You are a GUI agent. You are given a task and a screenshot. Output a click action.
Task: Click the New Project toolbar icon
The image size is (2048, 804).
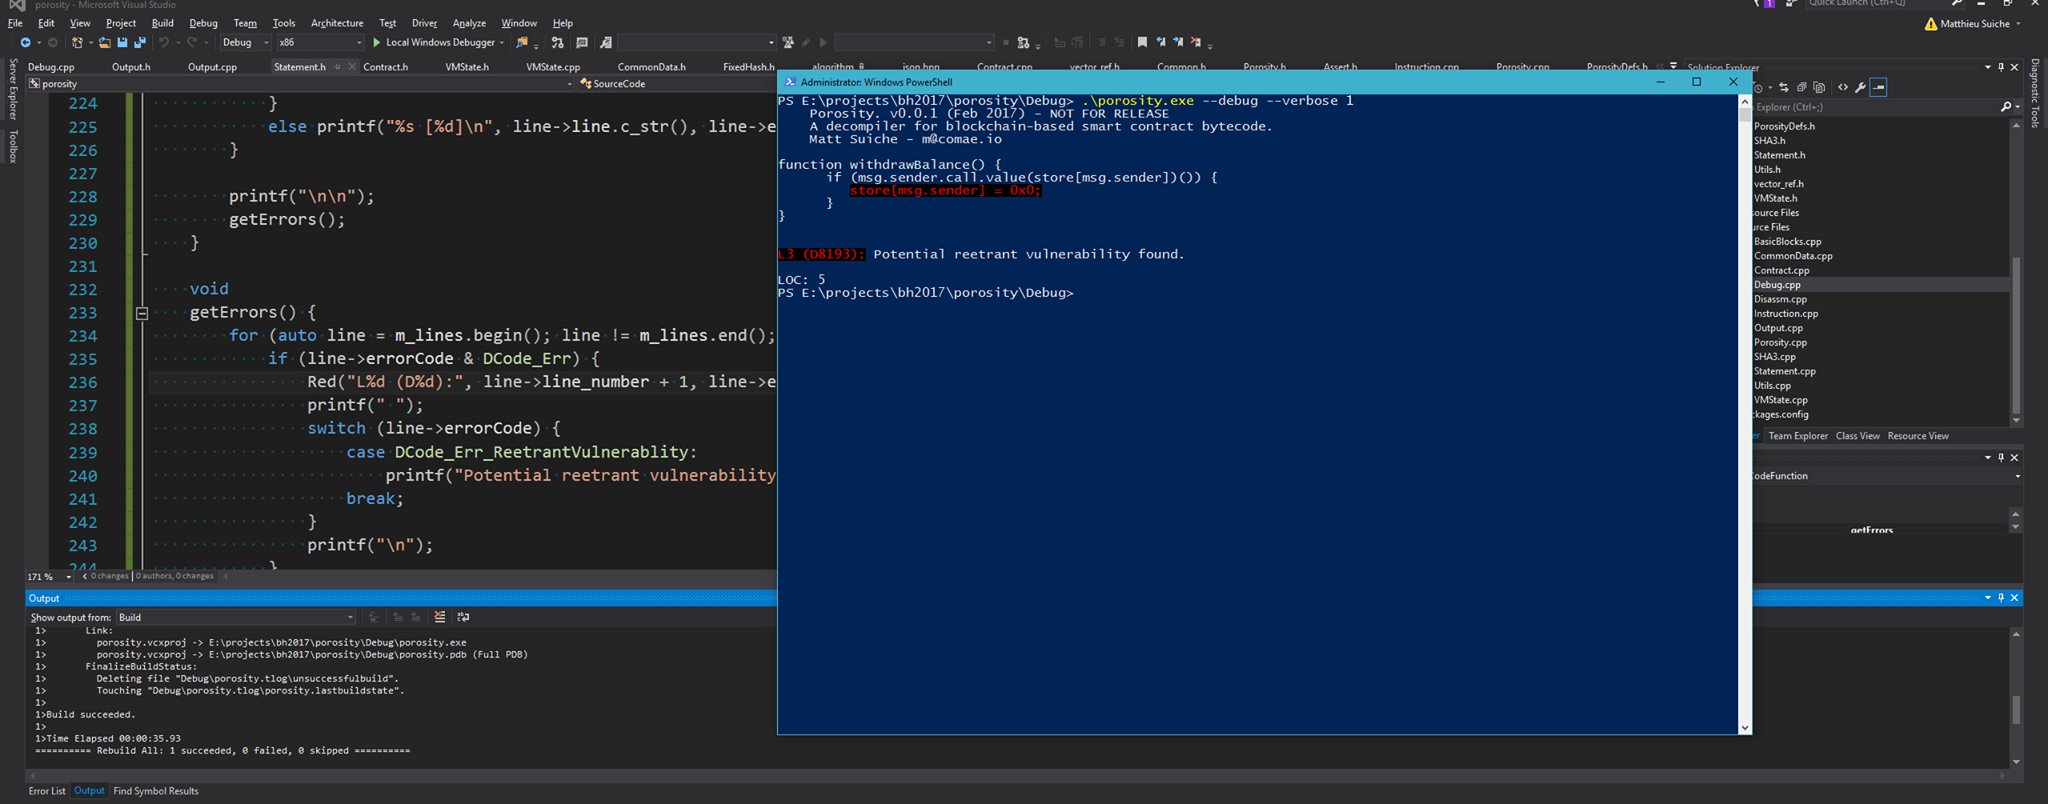[77, 42]
